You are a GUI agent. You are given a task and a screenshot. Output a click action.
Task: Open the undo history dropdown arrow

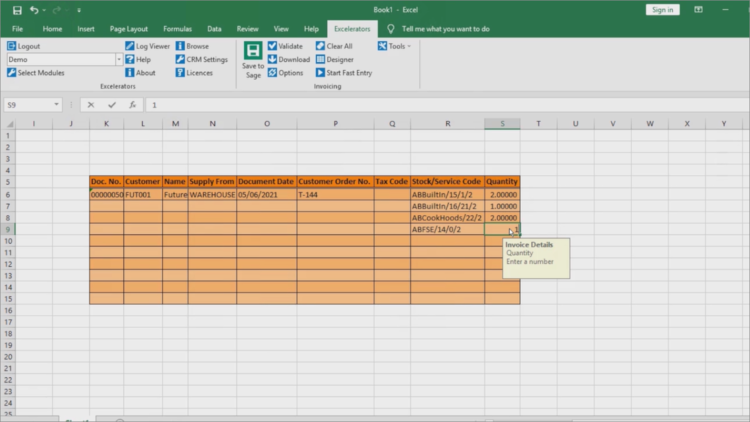[44, 10]
